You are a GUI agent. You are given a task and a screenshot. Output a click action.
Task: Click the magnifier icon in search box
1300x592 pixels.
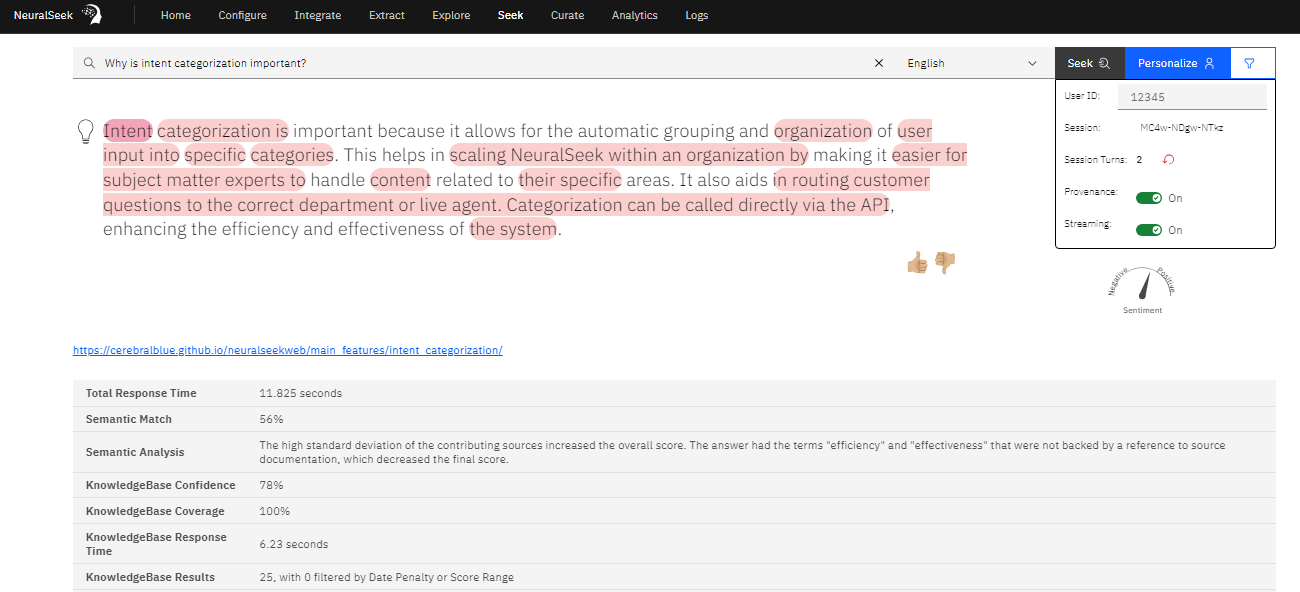90,63
